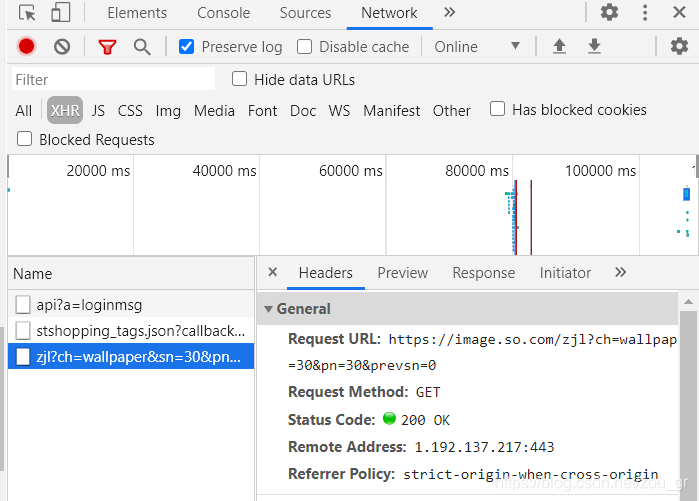Close the request details pane

273,272
